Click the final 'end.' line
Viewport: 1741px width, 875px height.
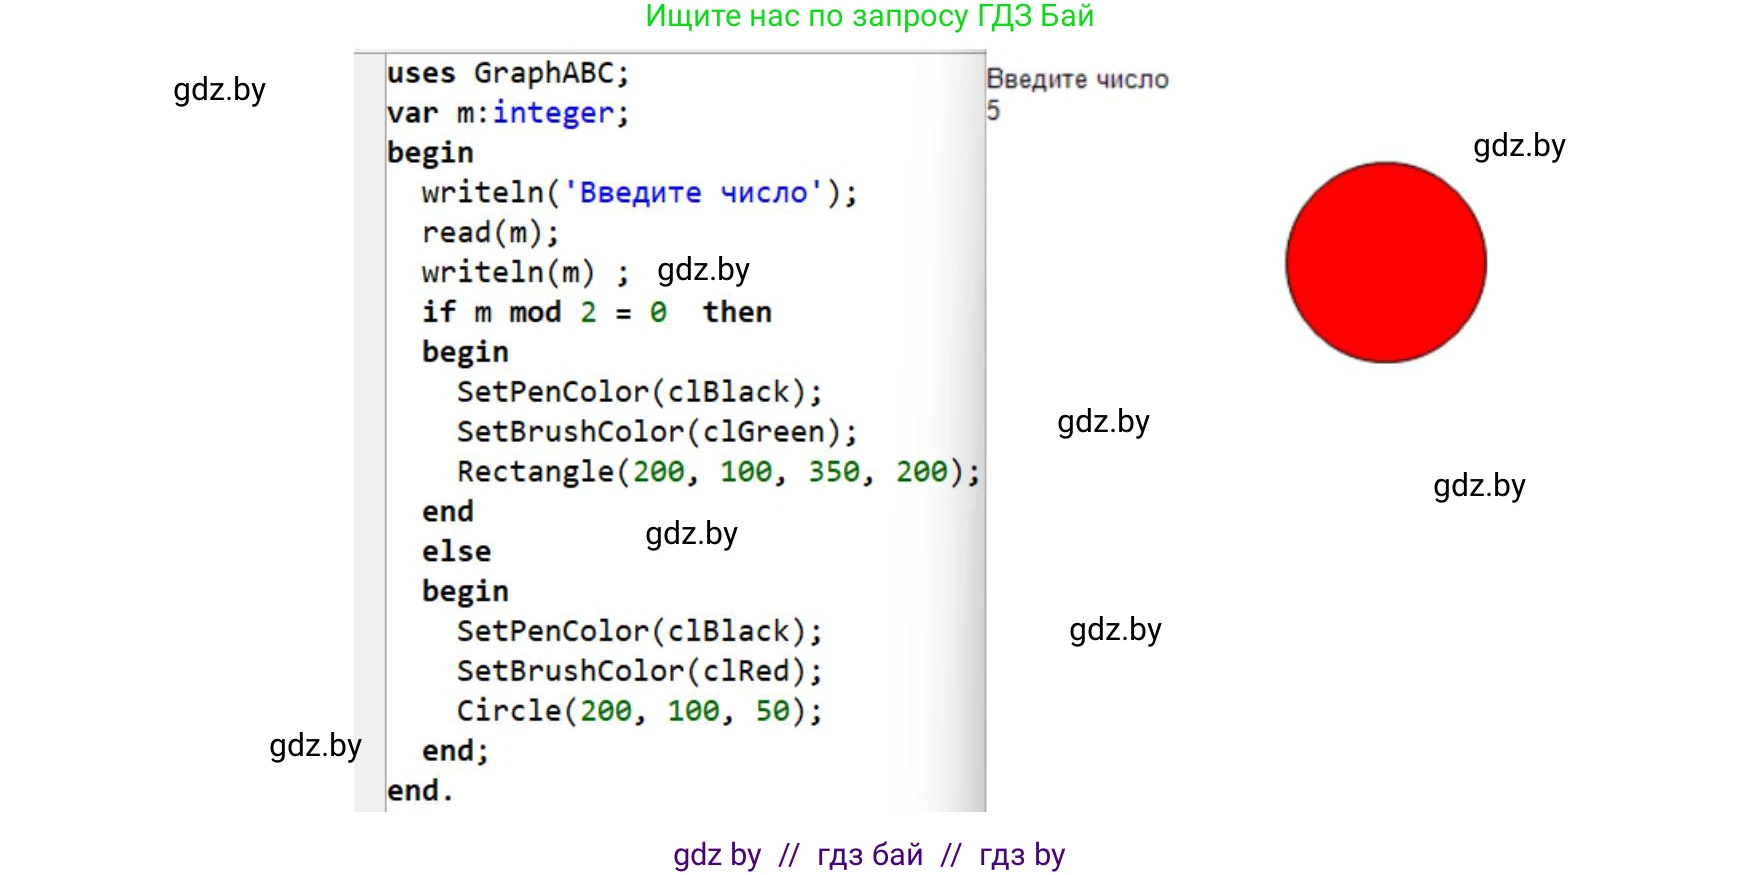(420, 790)
